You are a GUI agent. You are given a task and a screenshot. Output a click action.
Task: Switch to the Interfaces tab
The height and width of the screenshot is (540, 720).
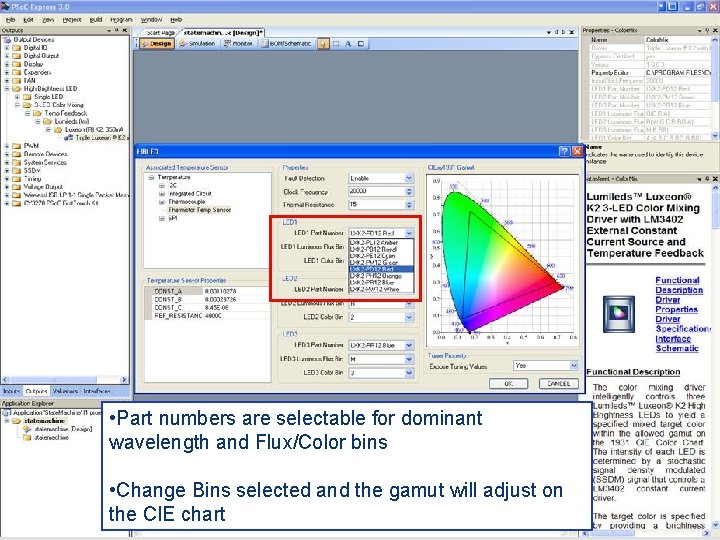pyautogui.click(x=97, y=391)
